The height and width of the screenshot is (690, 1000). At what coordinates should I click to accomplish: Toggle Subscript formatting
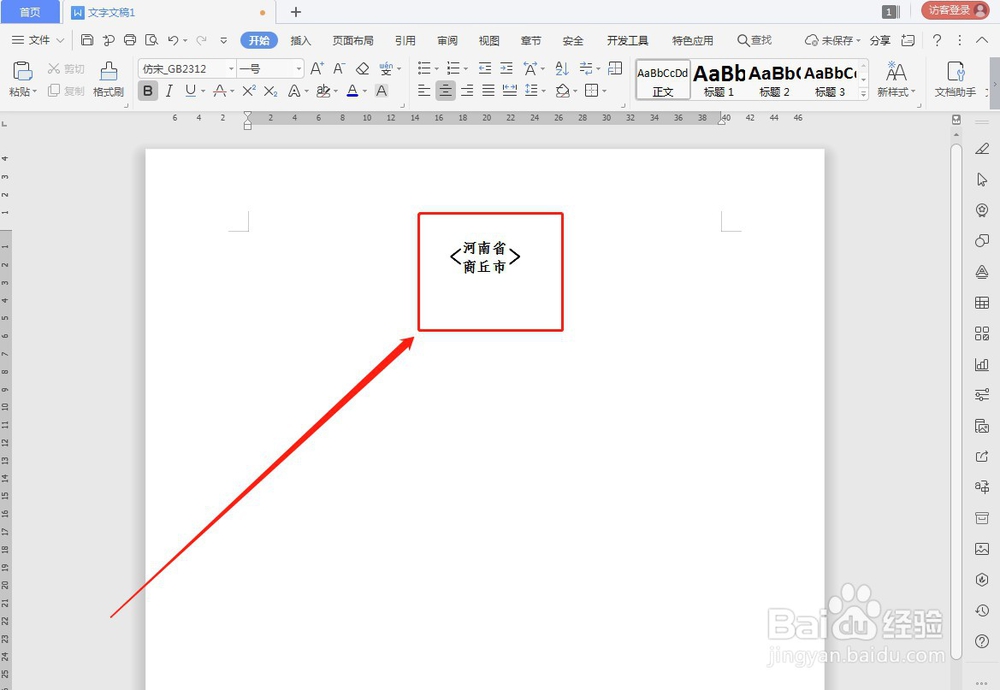point(270,91)
